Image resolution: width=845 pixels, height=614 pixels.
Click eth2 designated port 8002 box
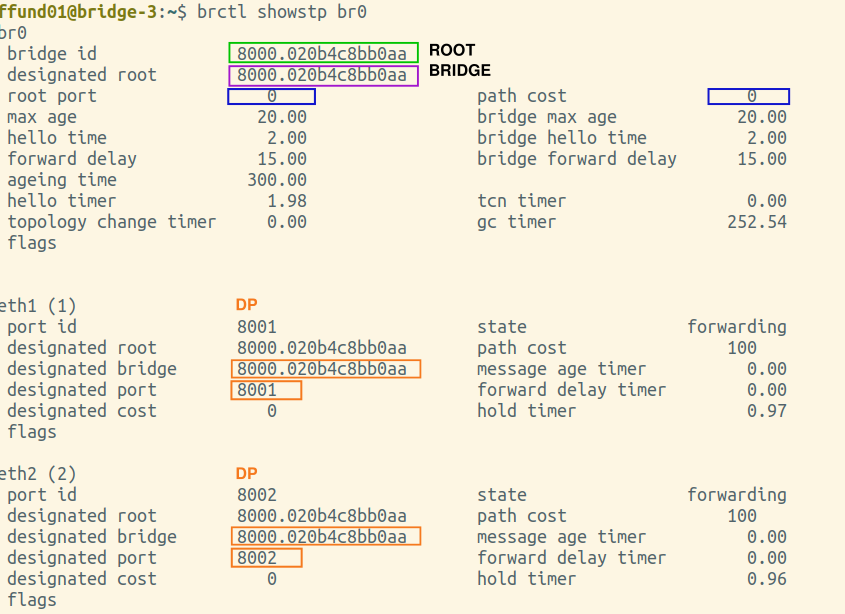(266, 558)
